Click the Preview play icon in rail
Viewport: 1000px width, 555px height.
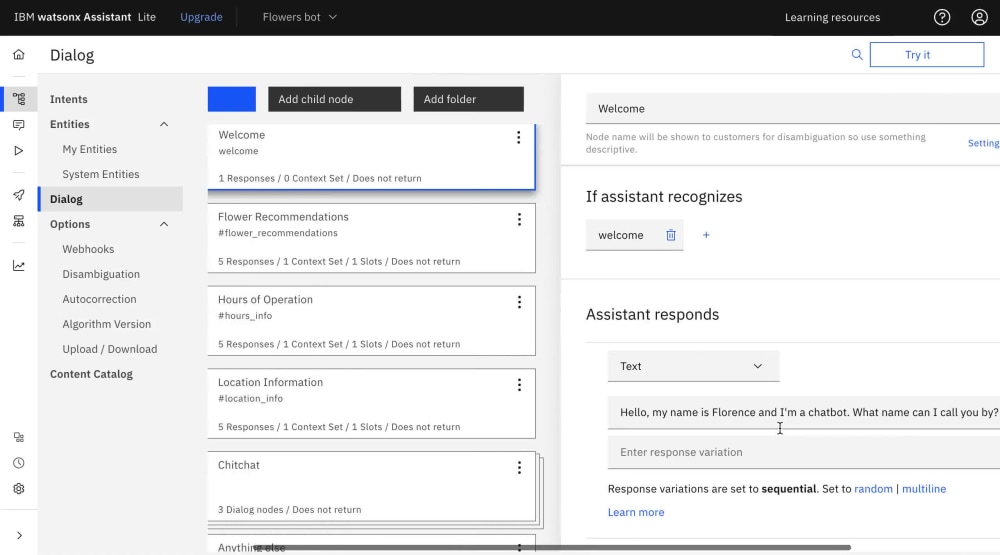[x=18, y=151]
